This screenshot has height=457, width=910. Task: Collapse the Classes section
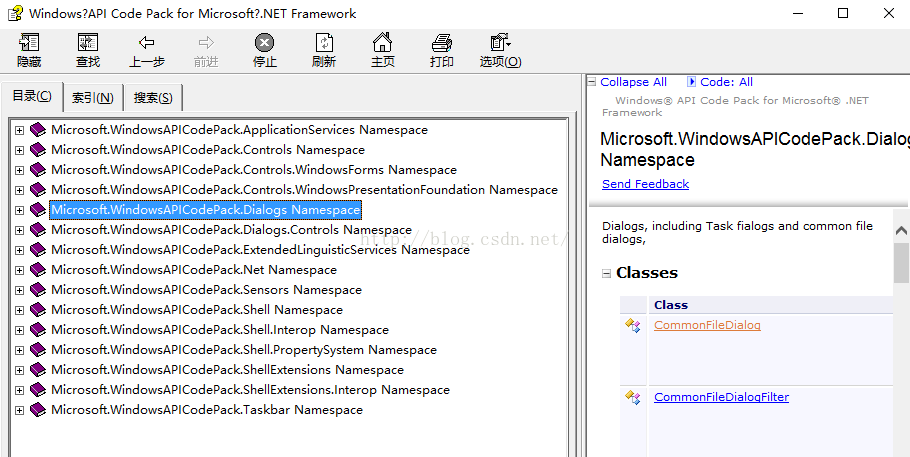pos(606,274)
